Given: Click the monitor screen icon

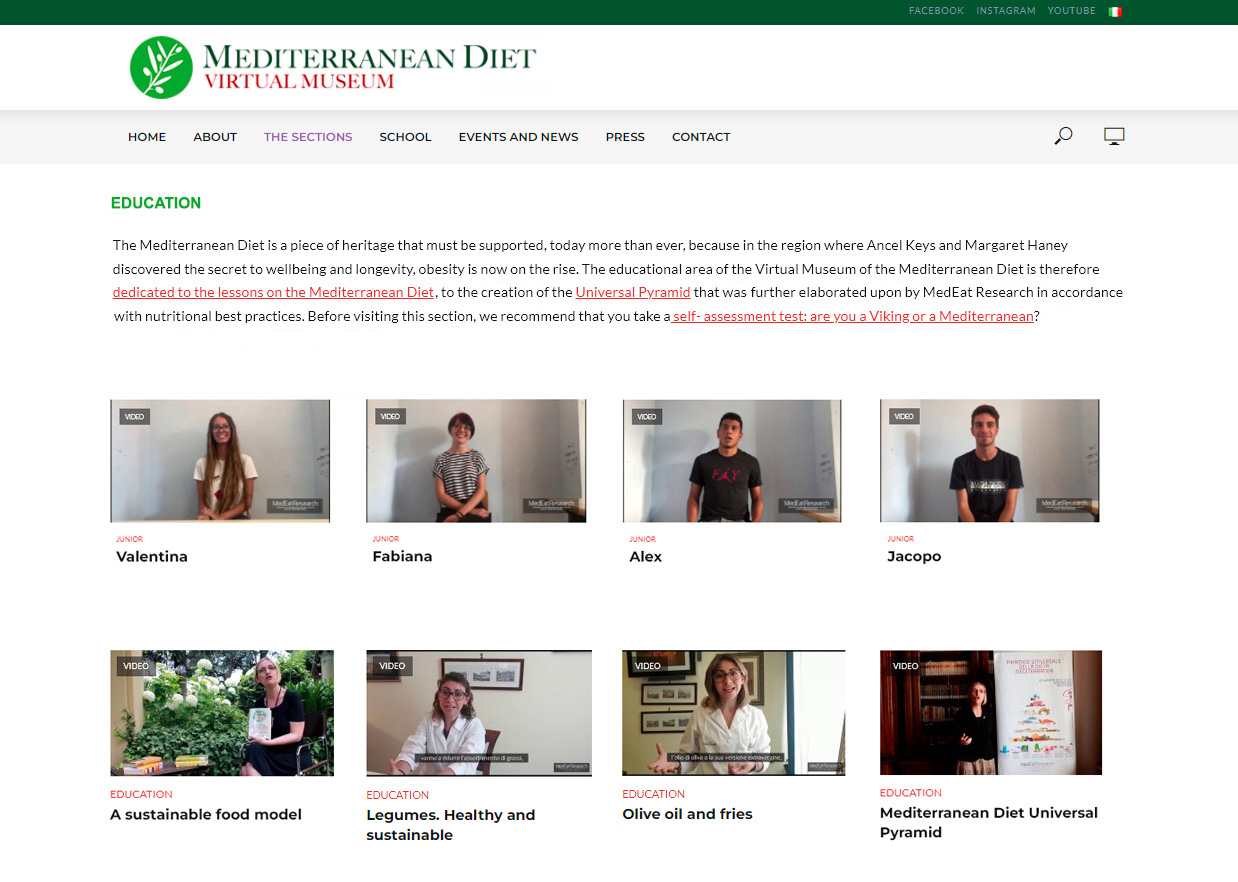Looking at the screenshot, I should (1114, 136).
